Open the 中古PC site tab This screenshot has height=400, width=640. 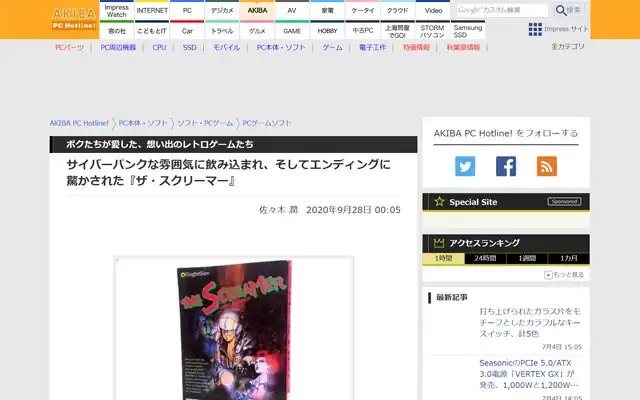tap(362, 31)
